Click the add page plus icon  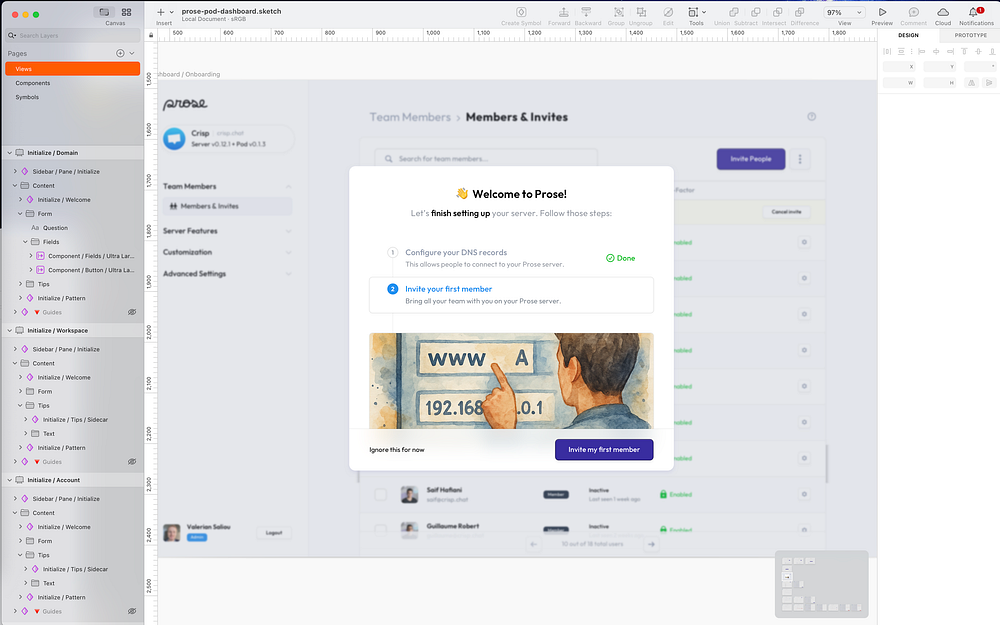[x=120, y=53]
